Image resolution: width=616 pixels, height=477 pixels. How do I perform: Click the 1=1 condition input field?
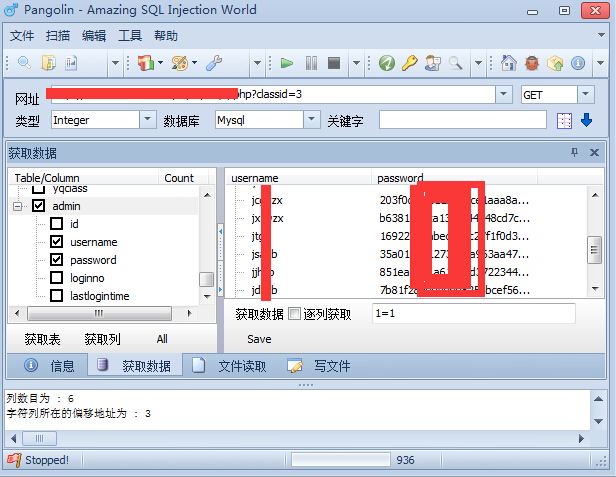474,314
